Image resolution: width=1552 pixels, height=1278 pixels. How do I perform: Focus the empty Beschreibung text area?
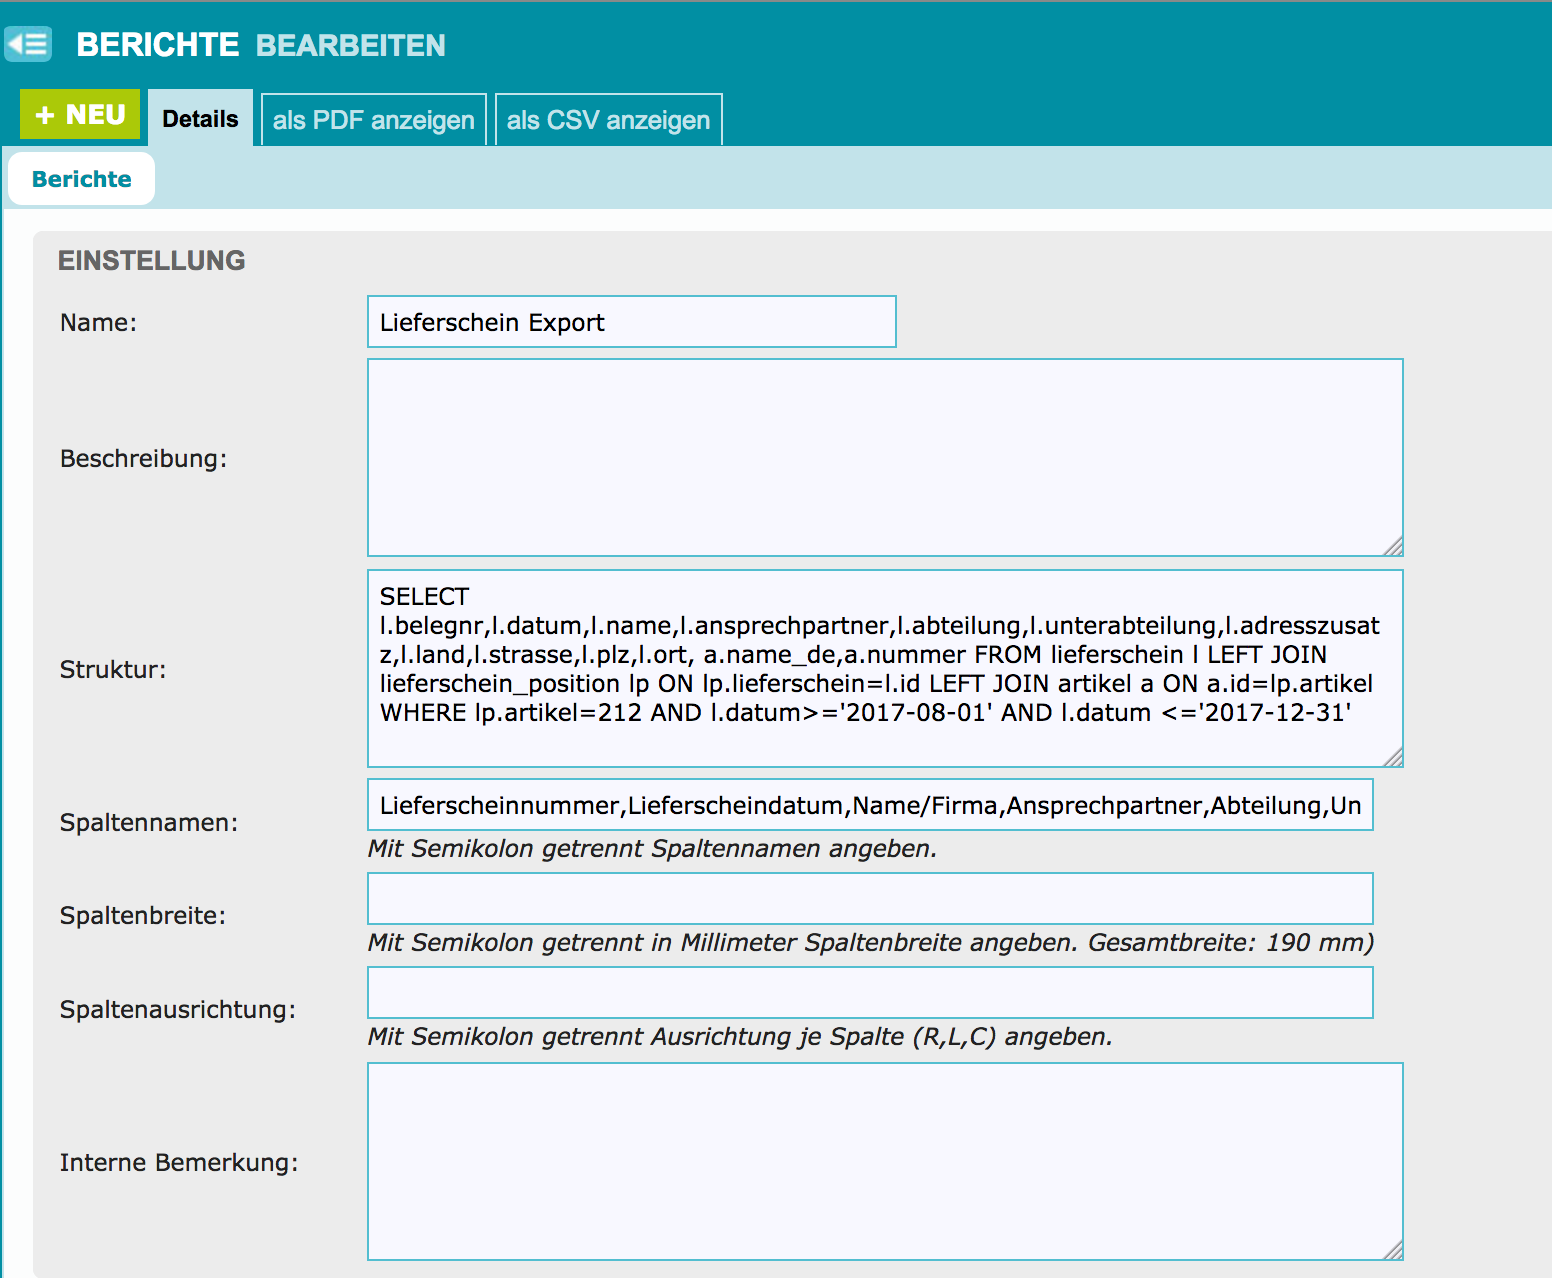tap(884, 457)
